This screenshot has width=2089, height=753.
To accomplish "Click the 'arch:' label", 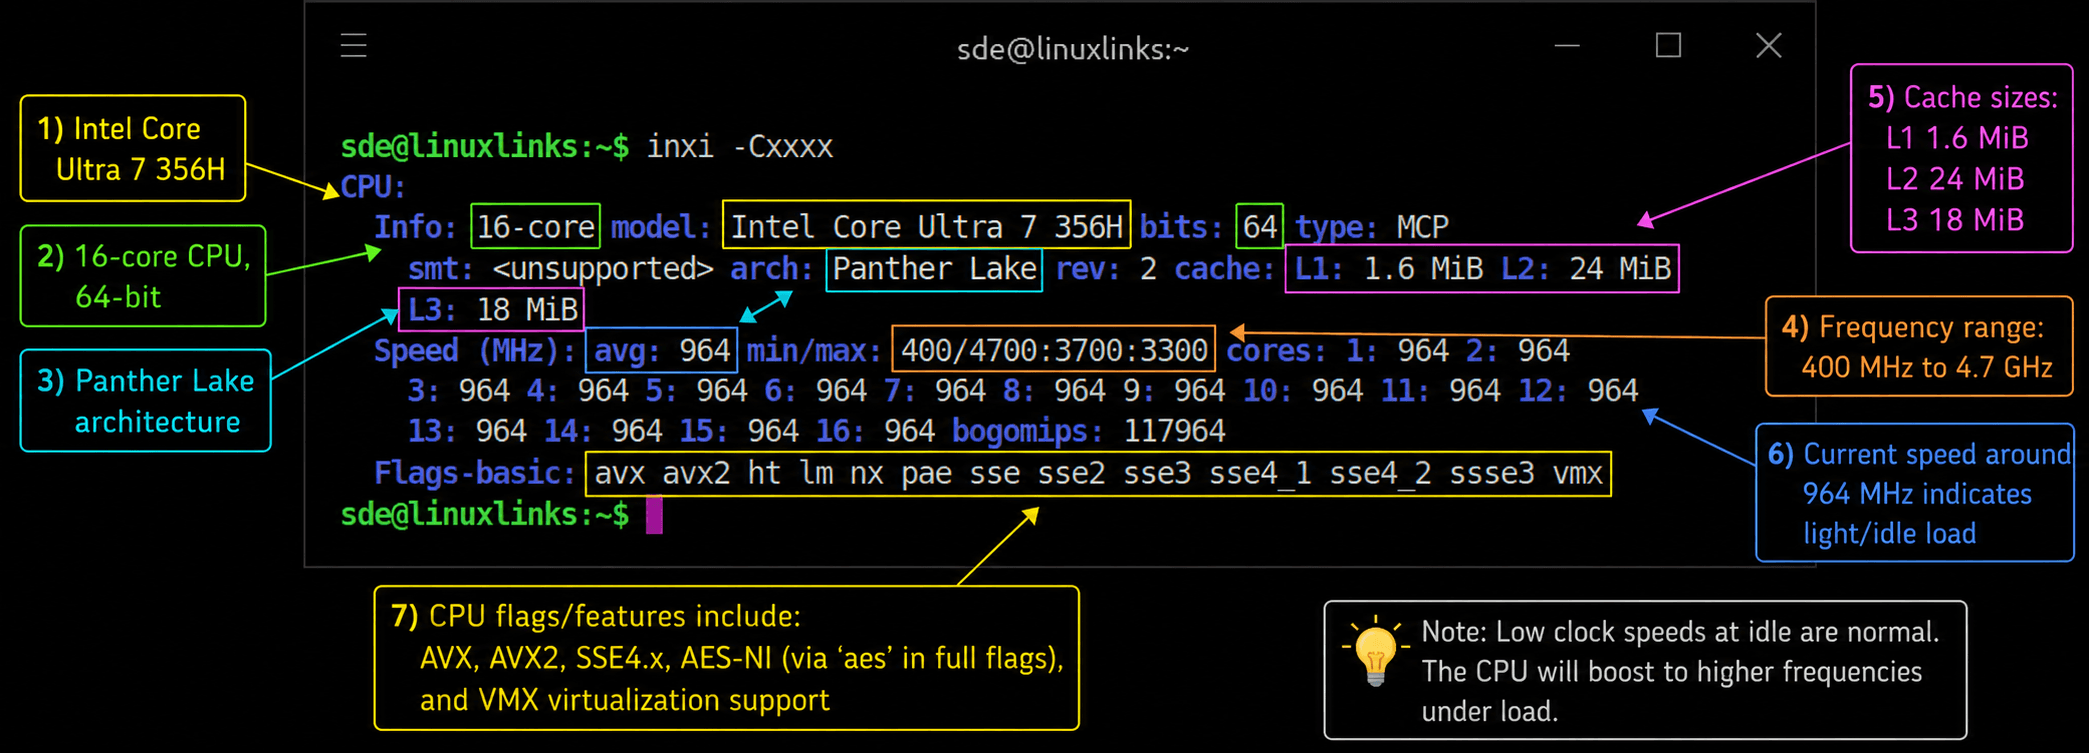I will tap(772, 269).
